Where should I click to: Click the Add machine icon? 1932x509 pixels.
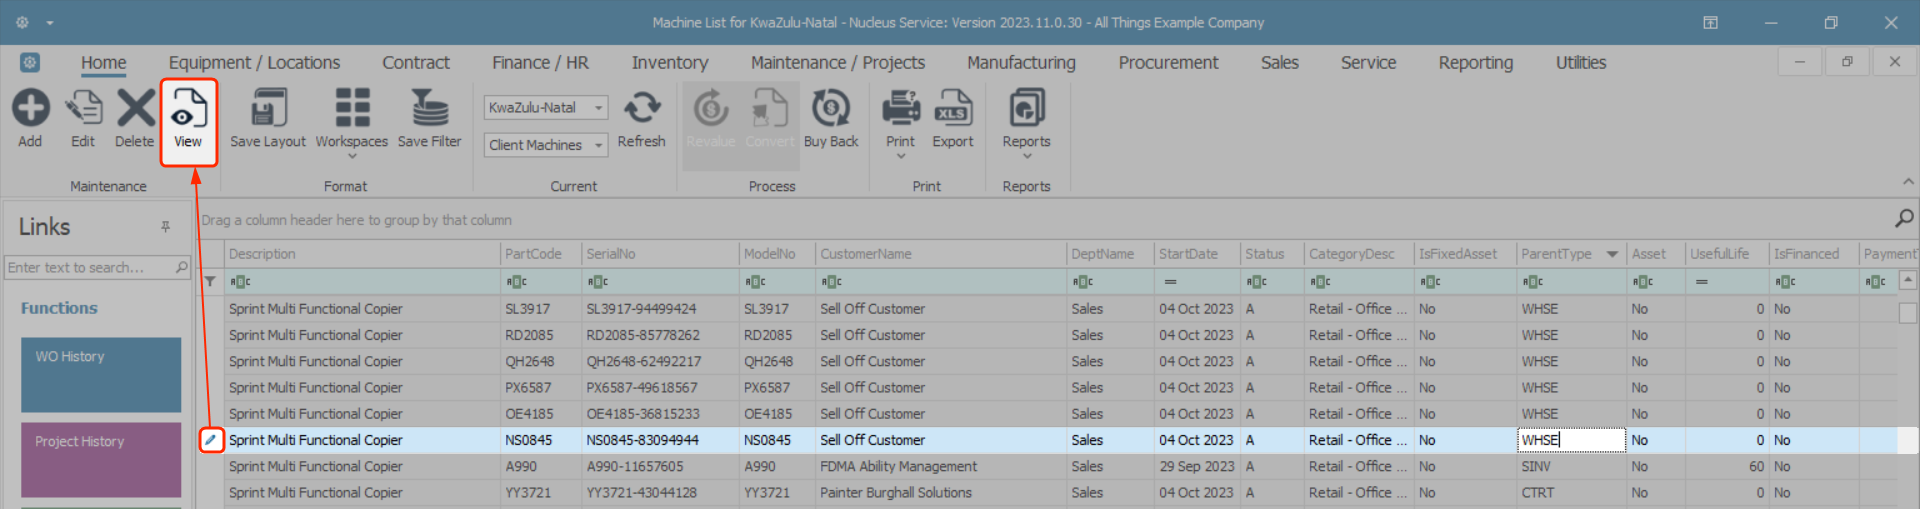[30, 108]
